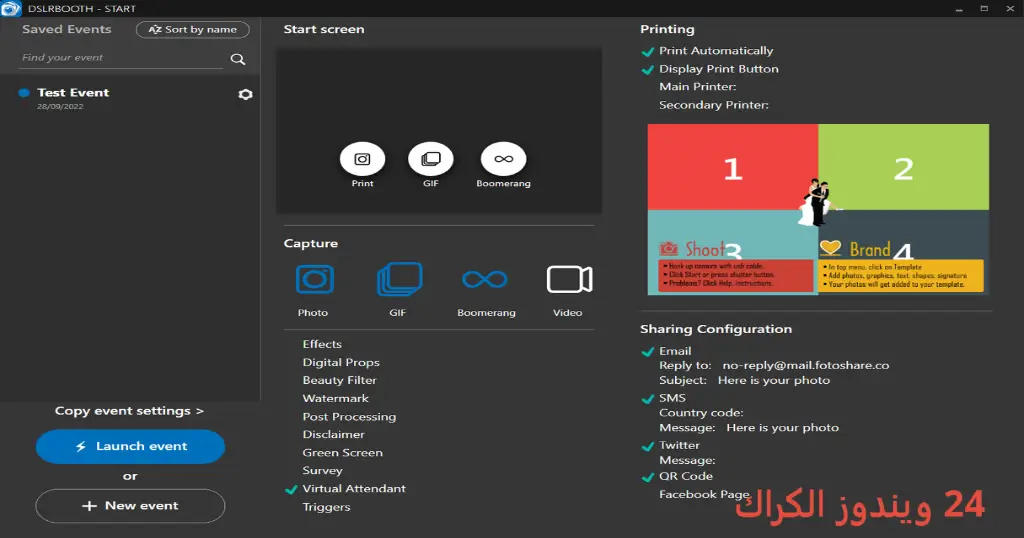The height and width of the screenshot is (538, 1024).
Task: Toggle the Virtual Attendant checkmark
Action: (x=291, y=490)
